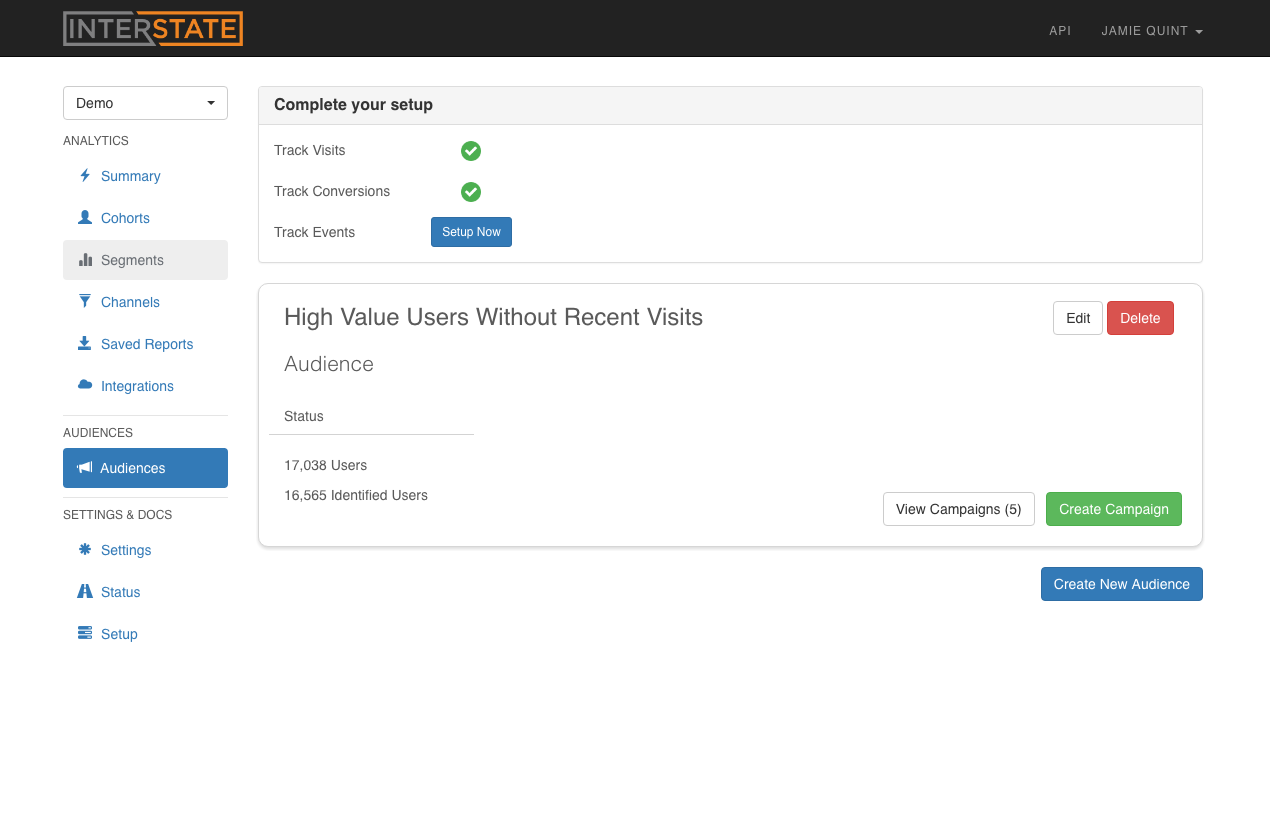The height and width of the screenshot is (828, 1270).
Task: Click the Cohorts person icon
Action: click(85, 218)
